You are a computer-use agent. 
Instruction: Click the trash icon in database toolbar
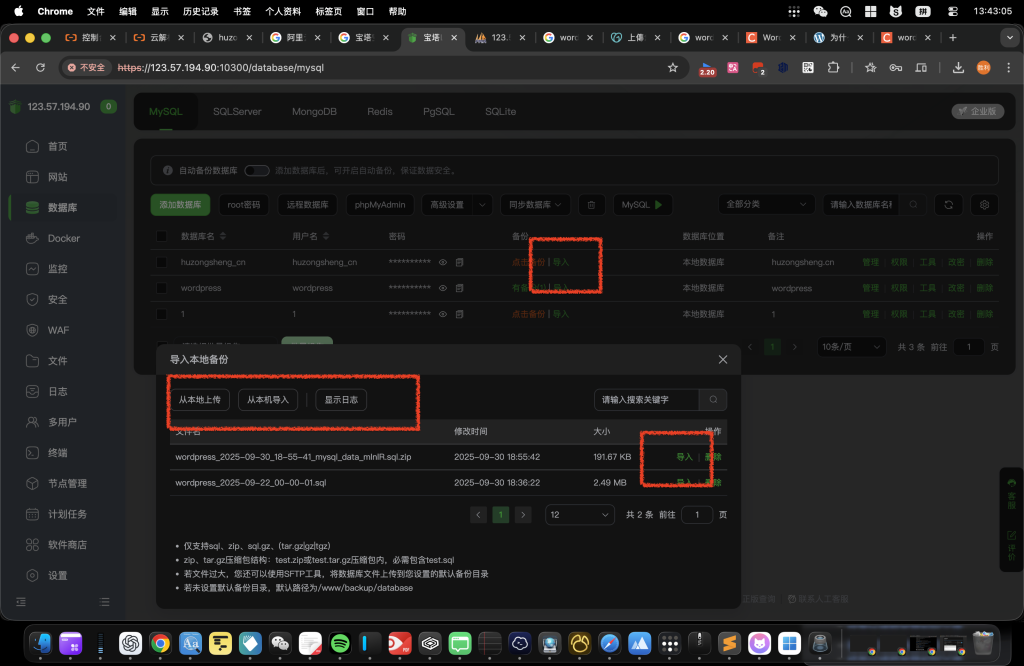point(592,205)
